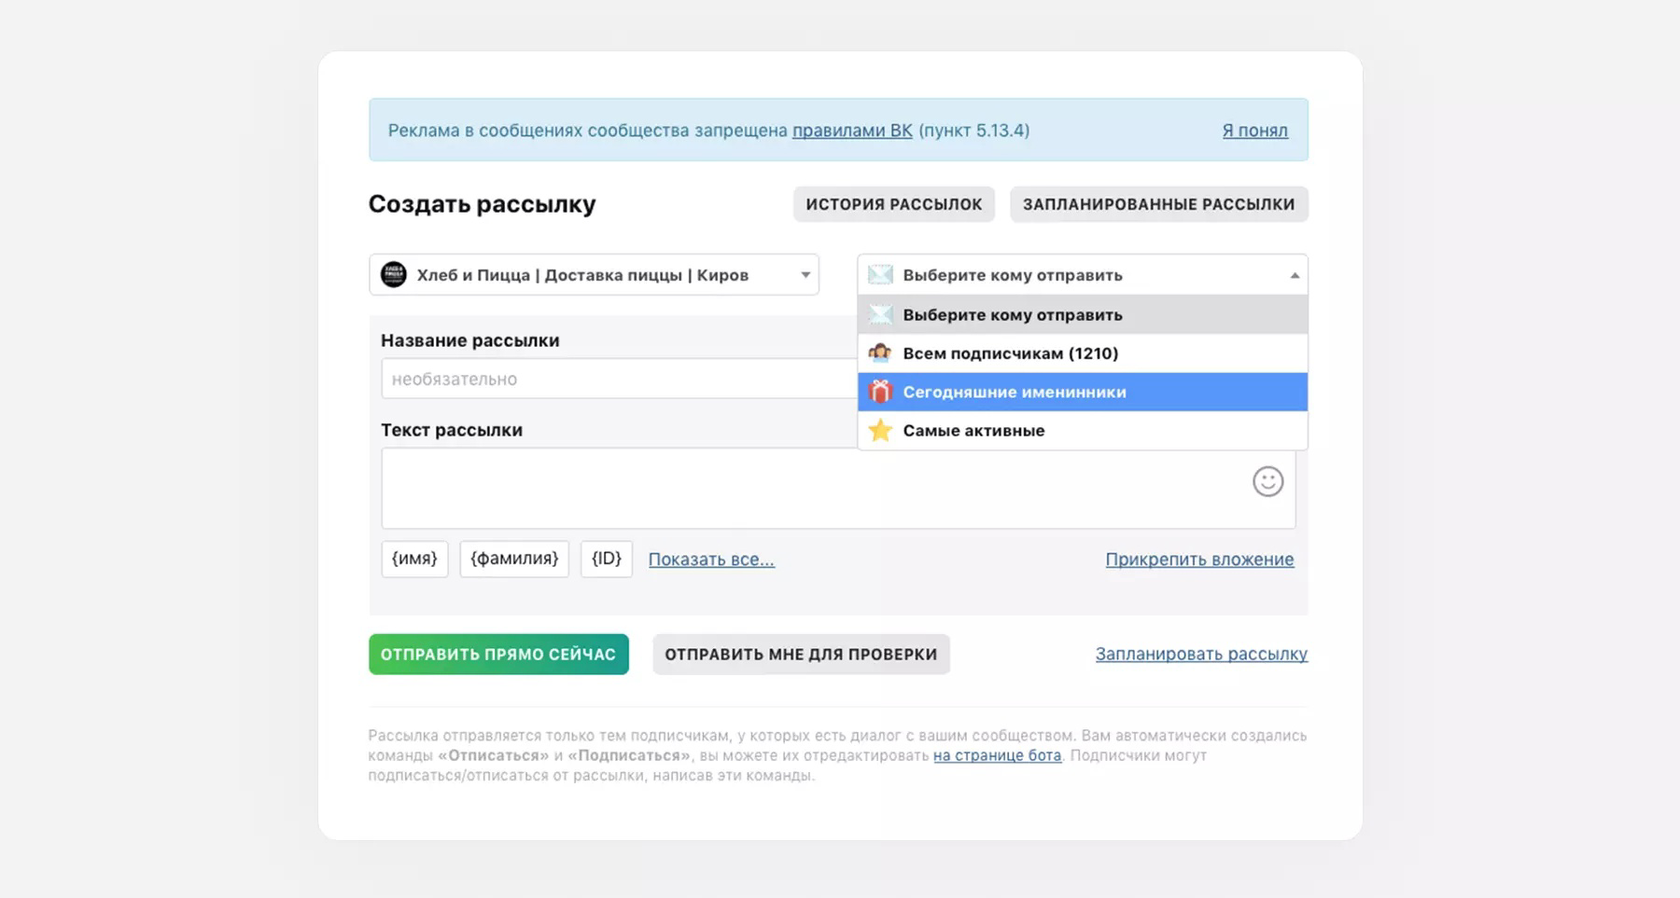Image resolution: width=1680 pixels, height=898 pixels.
Task: Click the Название рассылки label
Action: [x=470, y=341]
